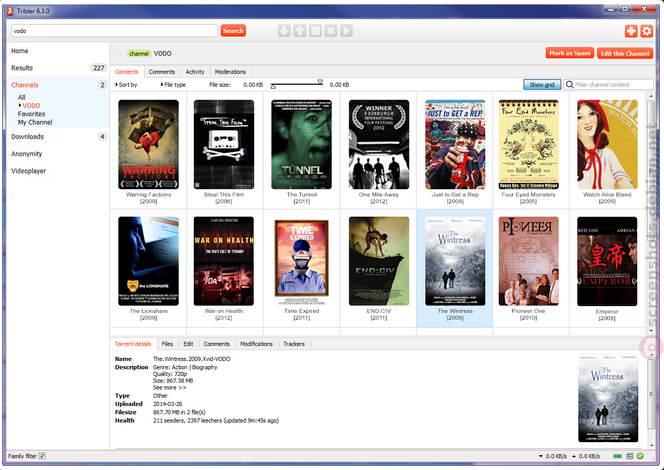Click the Show grid button

pos(542,85)
